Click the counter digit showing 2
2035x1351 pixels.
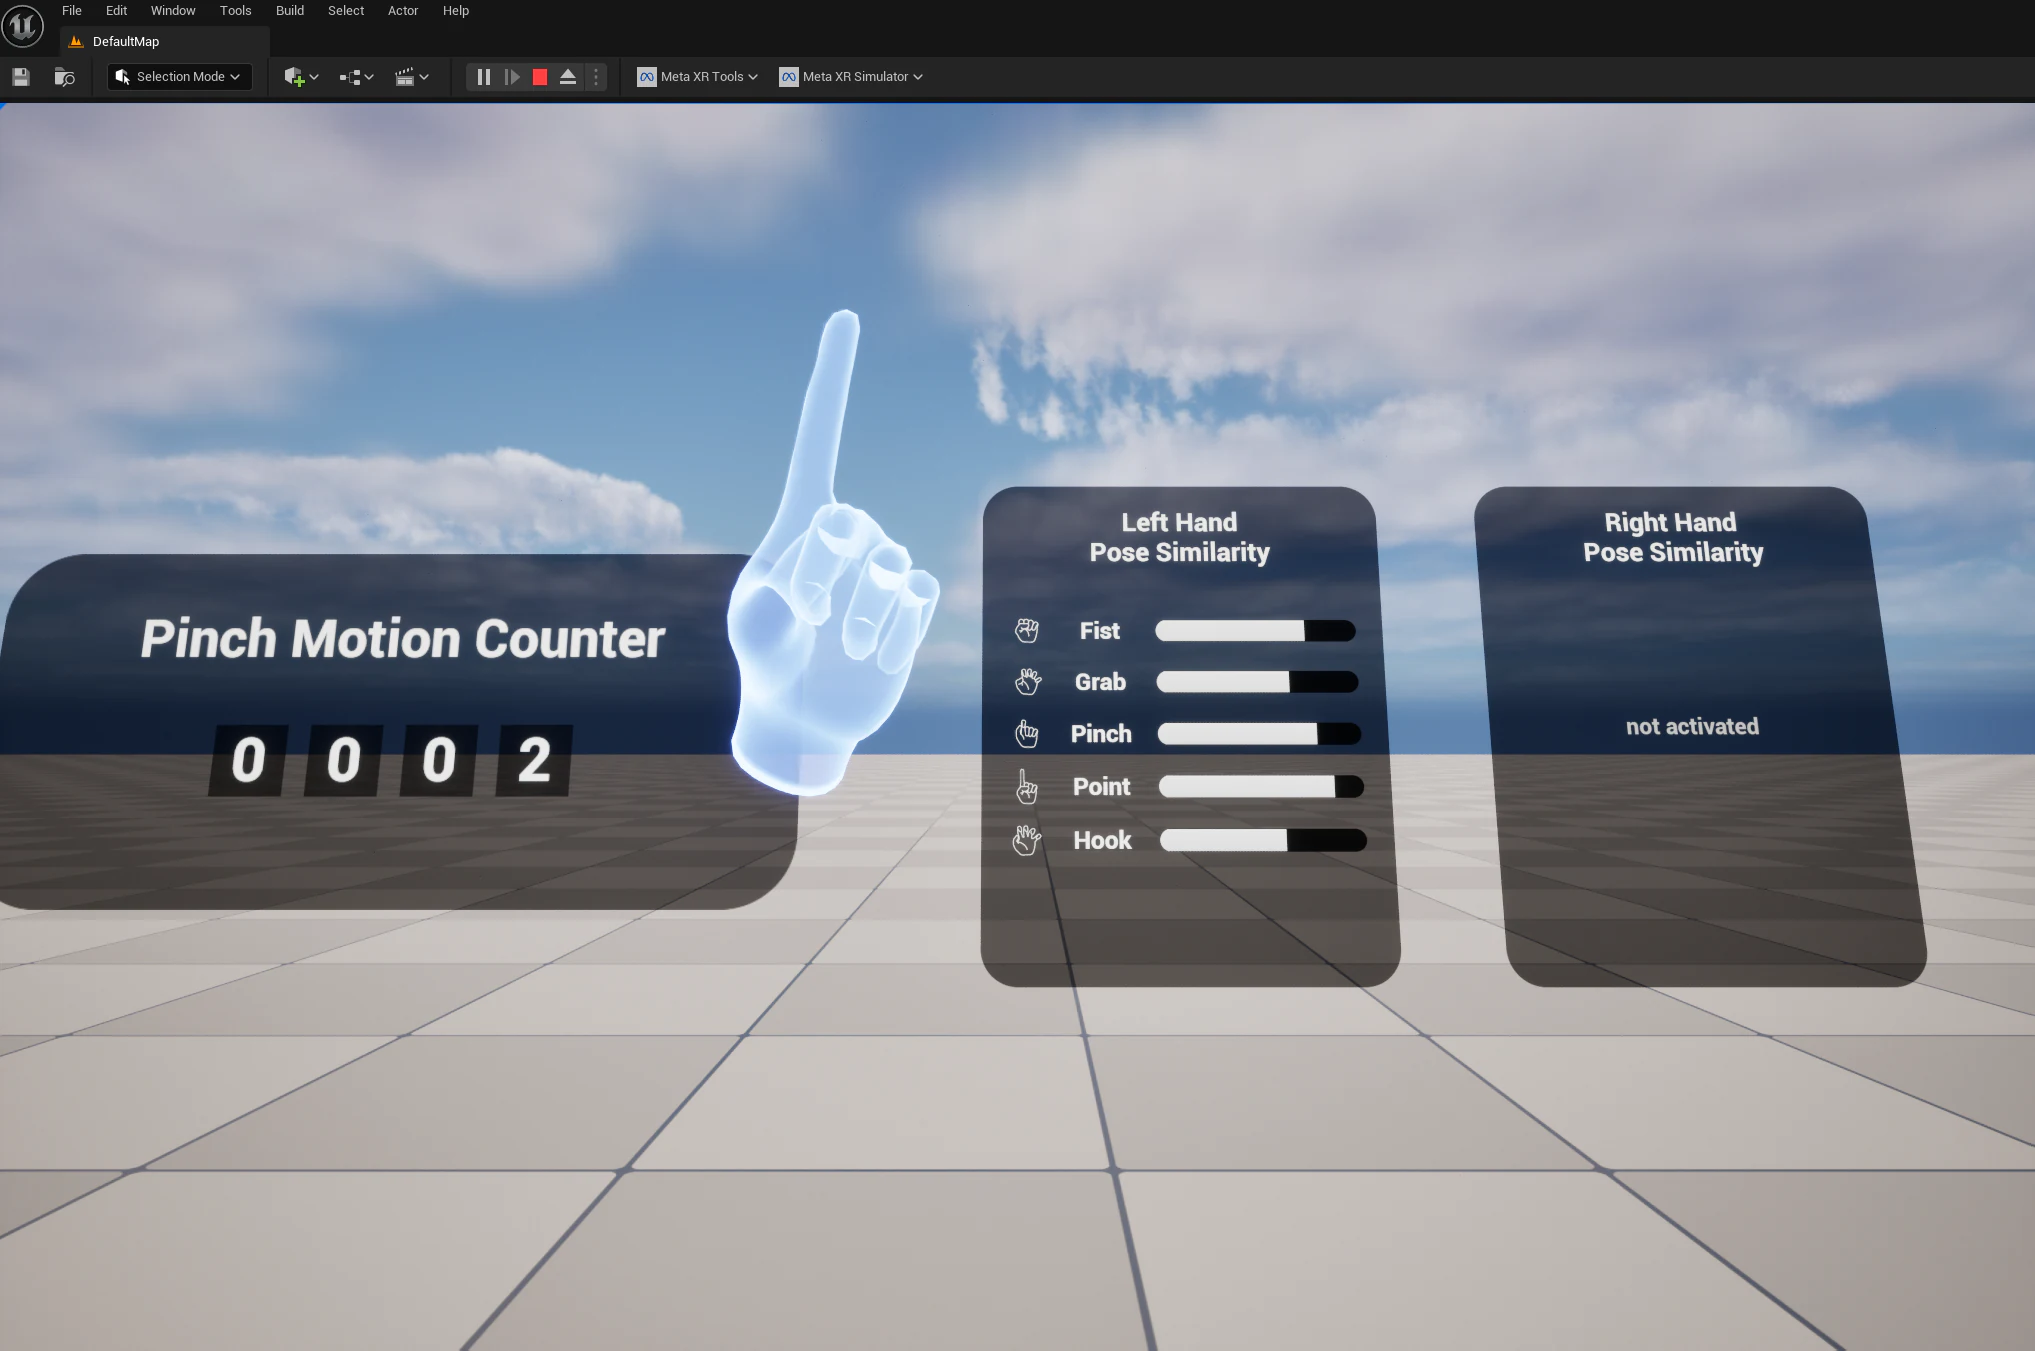pyautogui.click(x=534, y=761)
